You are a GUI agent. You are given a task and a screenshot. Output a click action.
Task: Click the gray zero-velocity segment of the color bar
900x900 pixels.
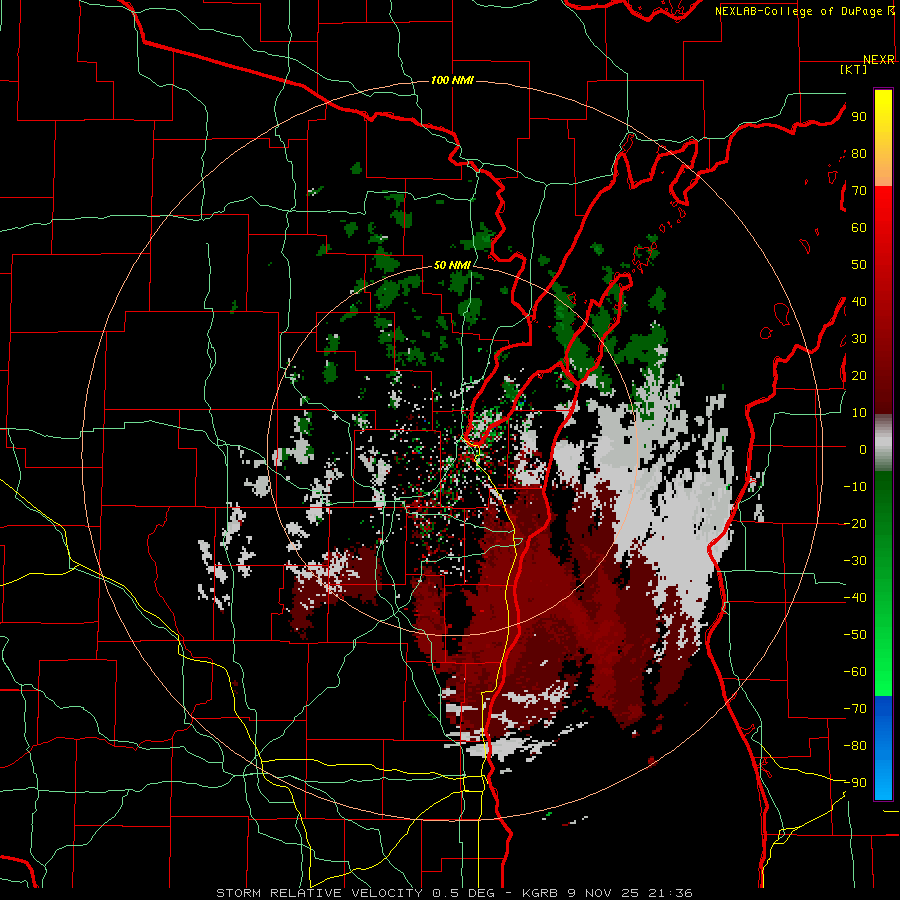pos(883,442)
